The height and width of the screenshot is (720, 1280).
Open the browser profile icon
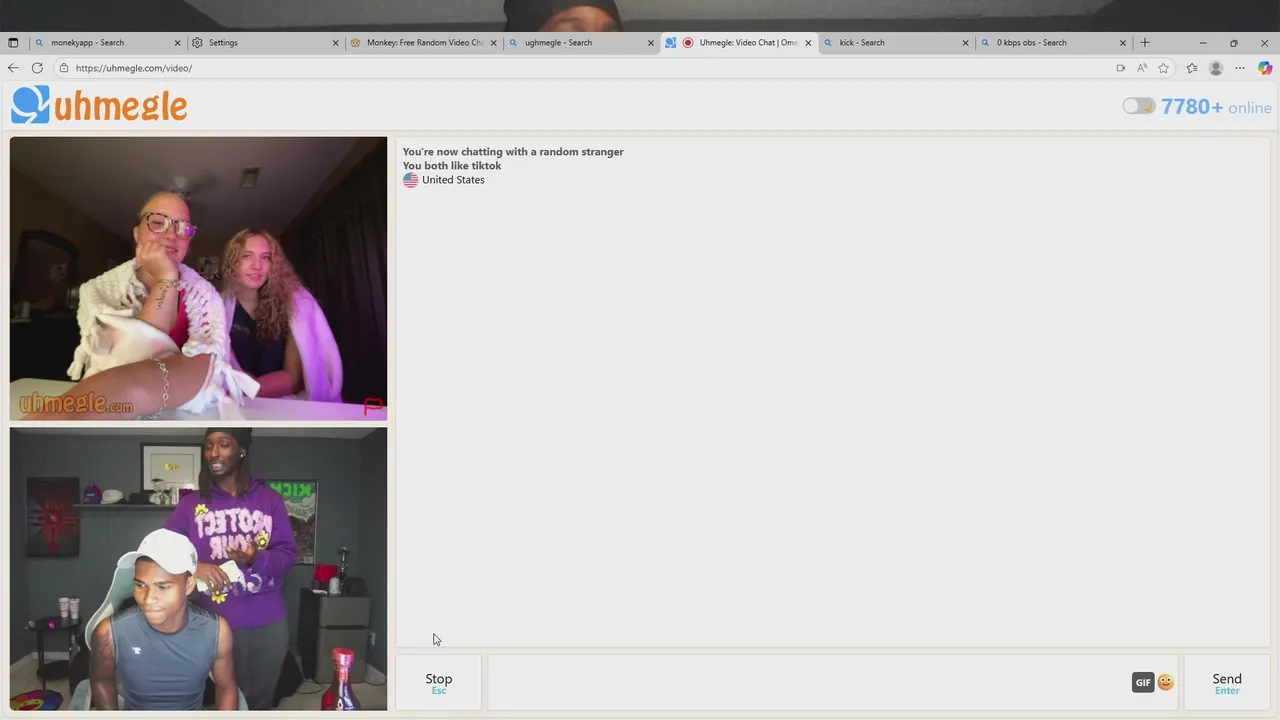click(x=1216, y=68)
